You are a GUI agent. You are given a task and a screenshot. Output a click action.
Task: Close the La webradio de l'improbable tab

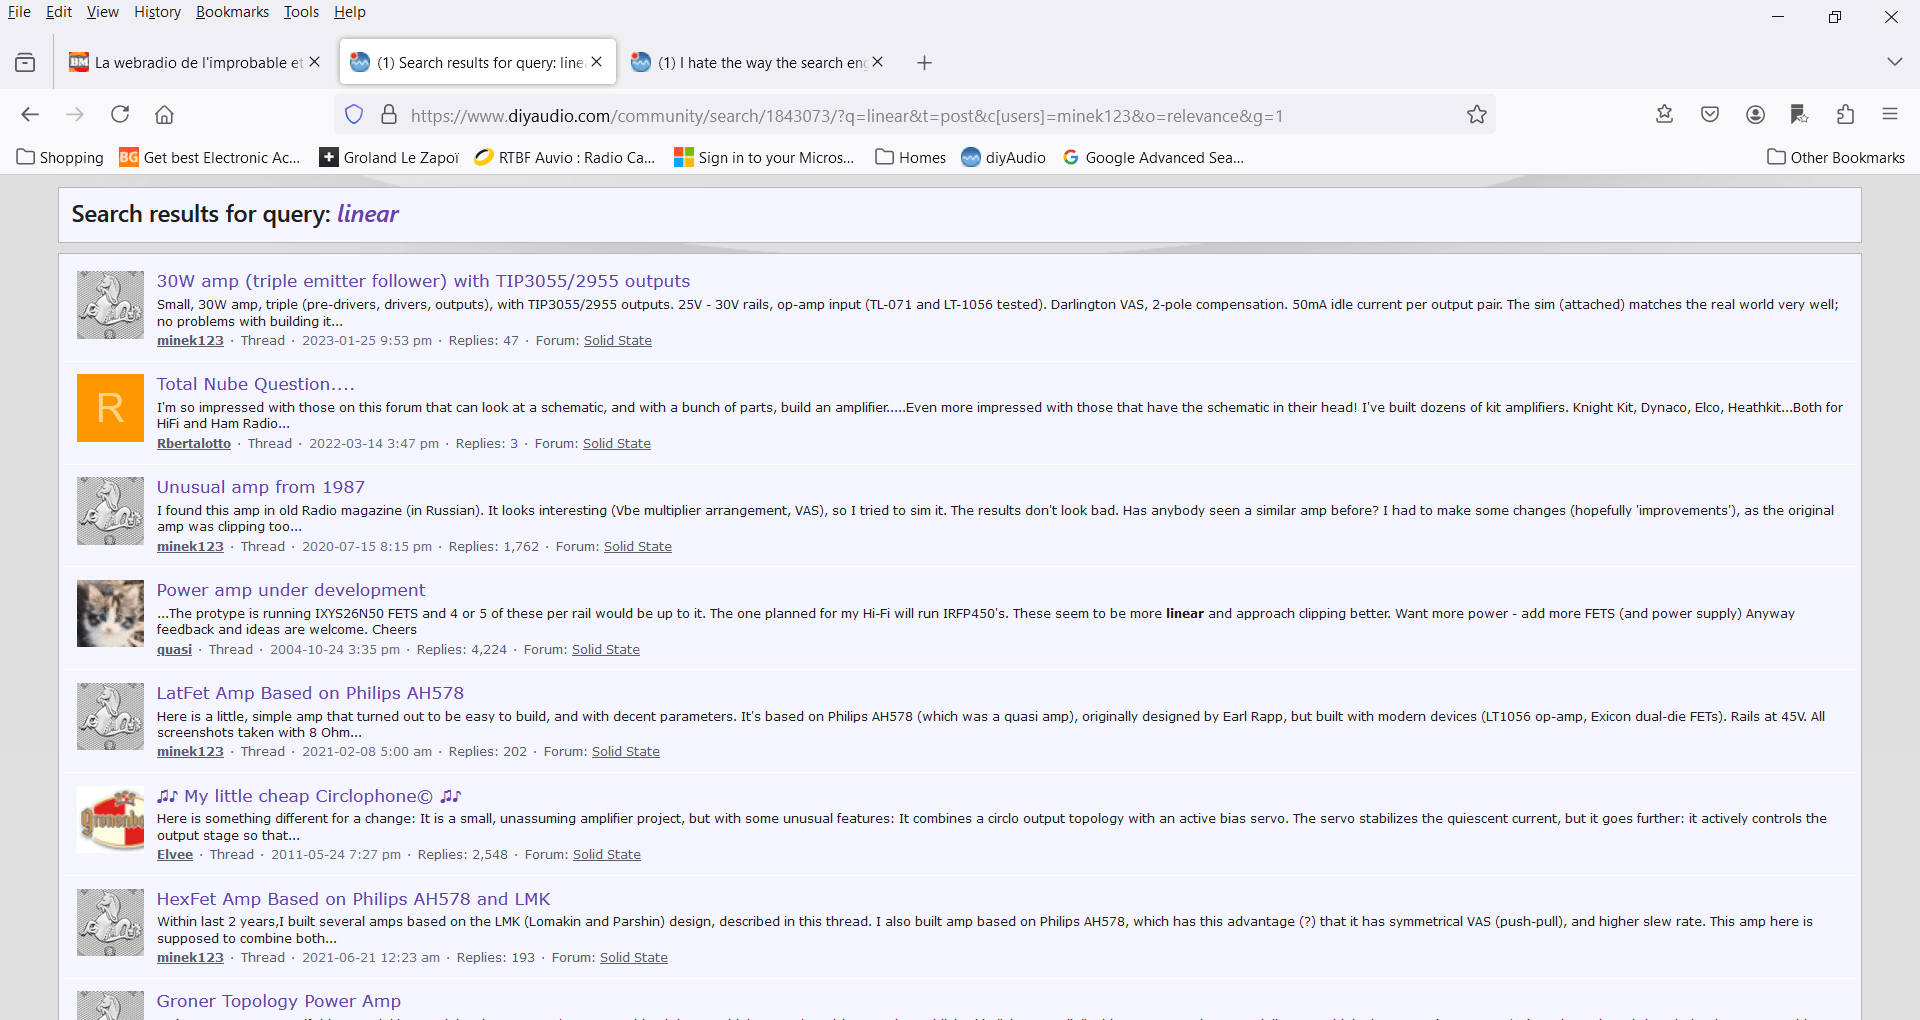[314, 62]
